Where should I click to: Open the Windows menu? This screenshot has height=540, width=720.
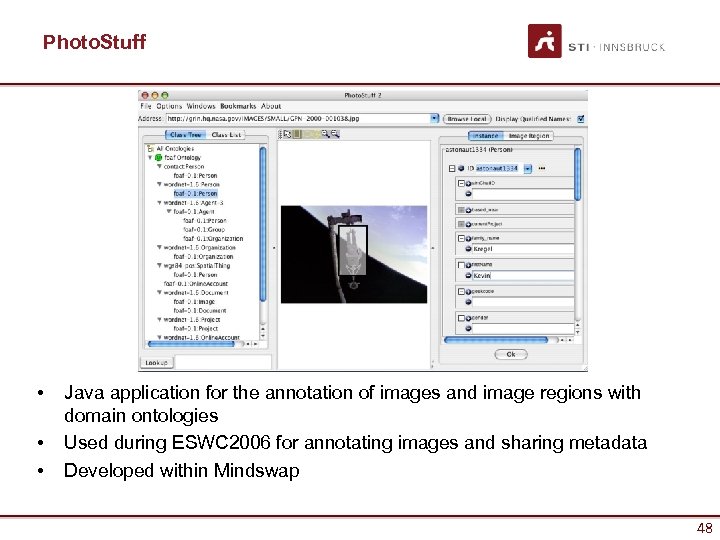(201, 106)
